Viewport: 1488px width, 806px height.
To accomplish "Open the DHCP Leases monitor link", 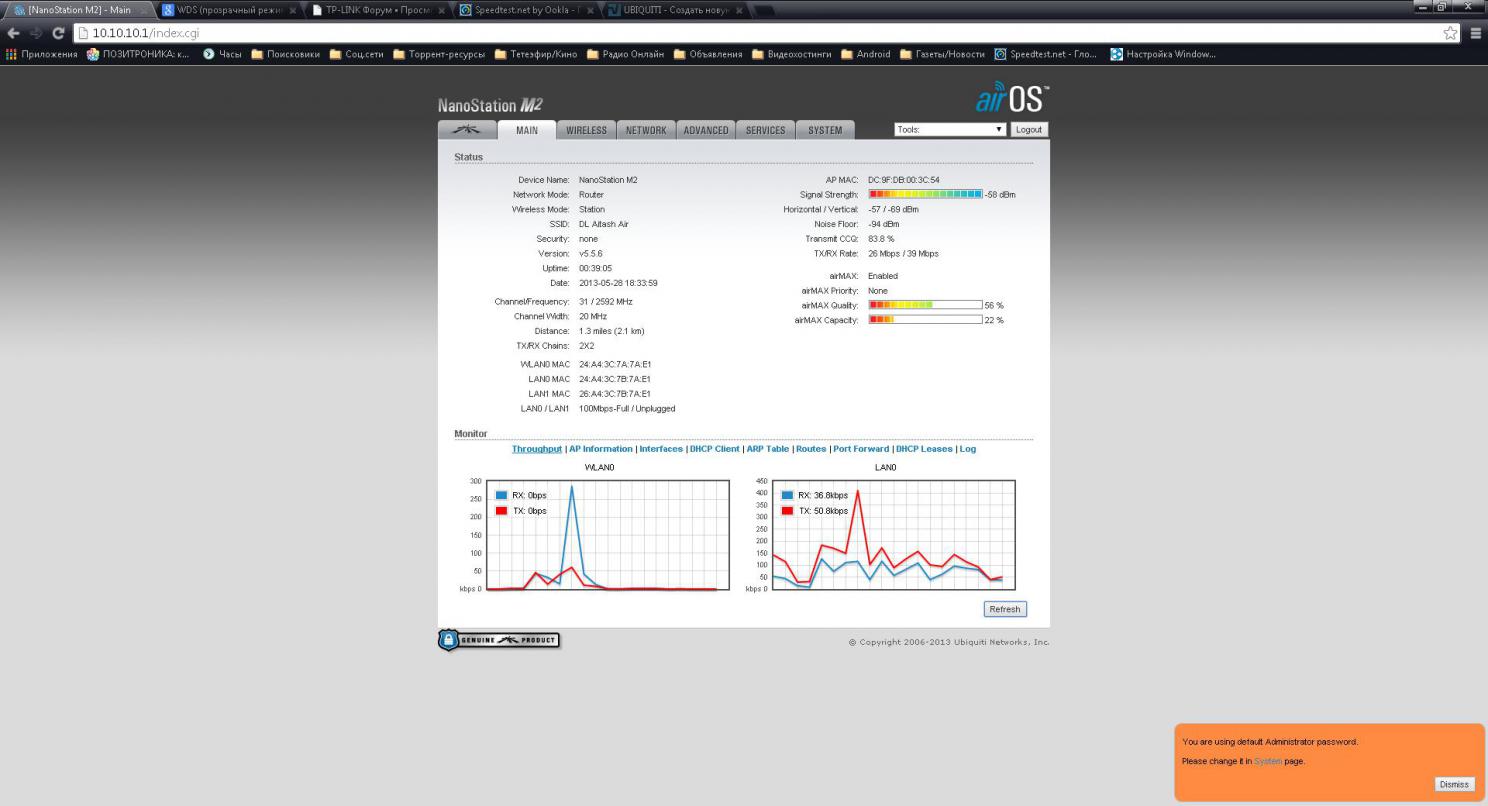I will [924, 449].
